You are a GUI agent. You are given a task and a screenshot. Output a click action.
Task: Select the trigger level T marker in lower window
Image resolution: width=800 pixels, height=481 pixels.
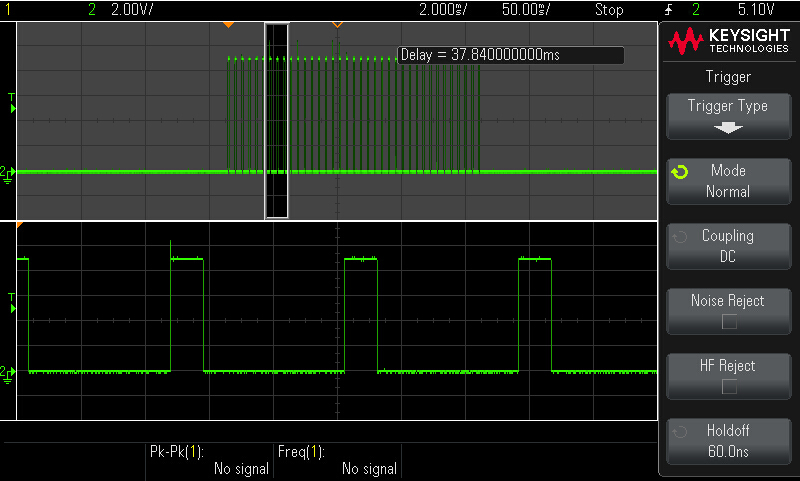pos(11,303)
